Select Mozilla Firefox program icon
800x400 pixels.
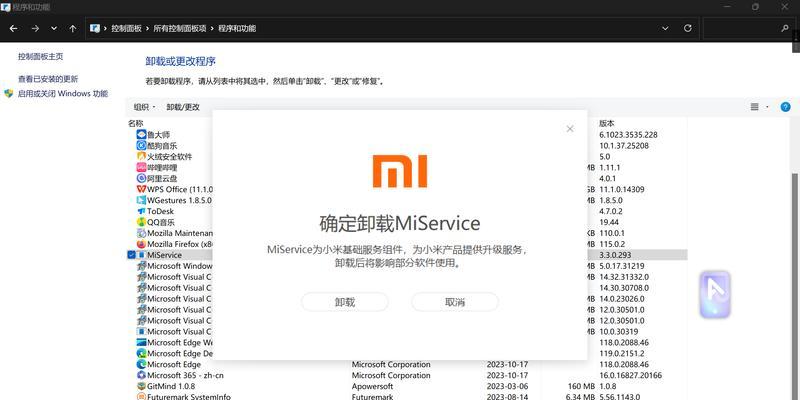click(x=141, y=244)
